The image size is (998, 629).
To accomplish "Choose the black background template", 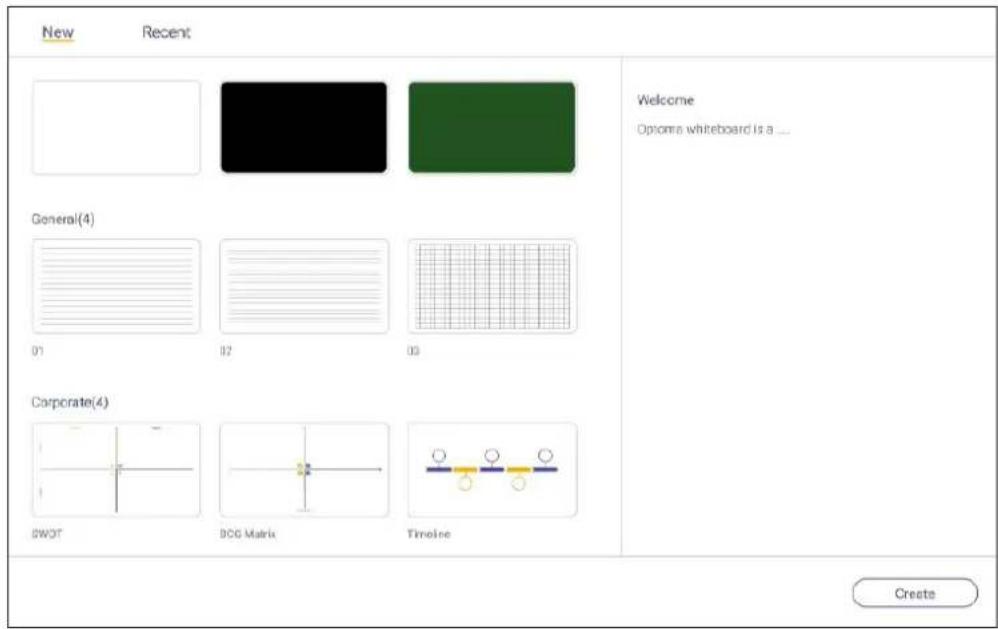I will pos(304,127).
